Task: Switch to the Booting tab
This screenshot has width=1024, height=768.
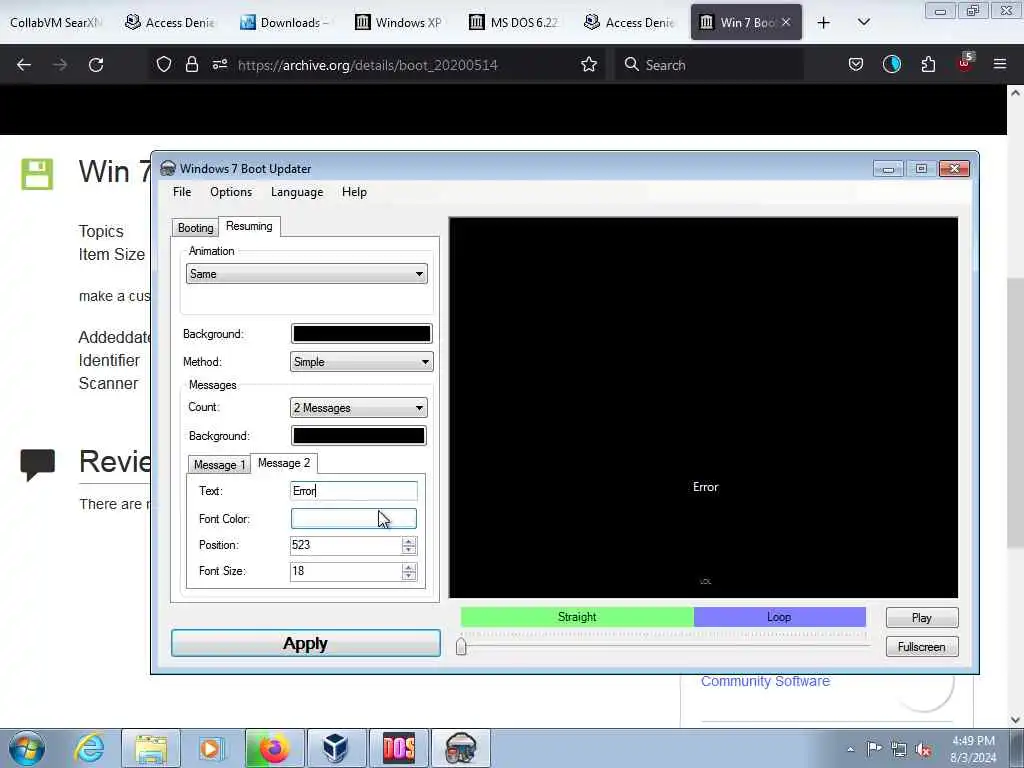Action: (x=195, y=228)
